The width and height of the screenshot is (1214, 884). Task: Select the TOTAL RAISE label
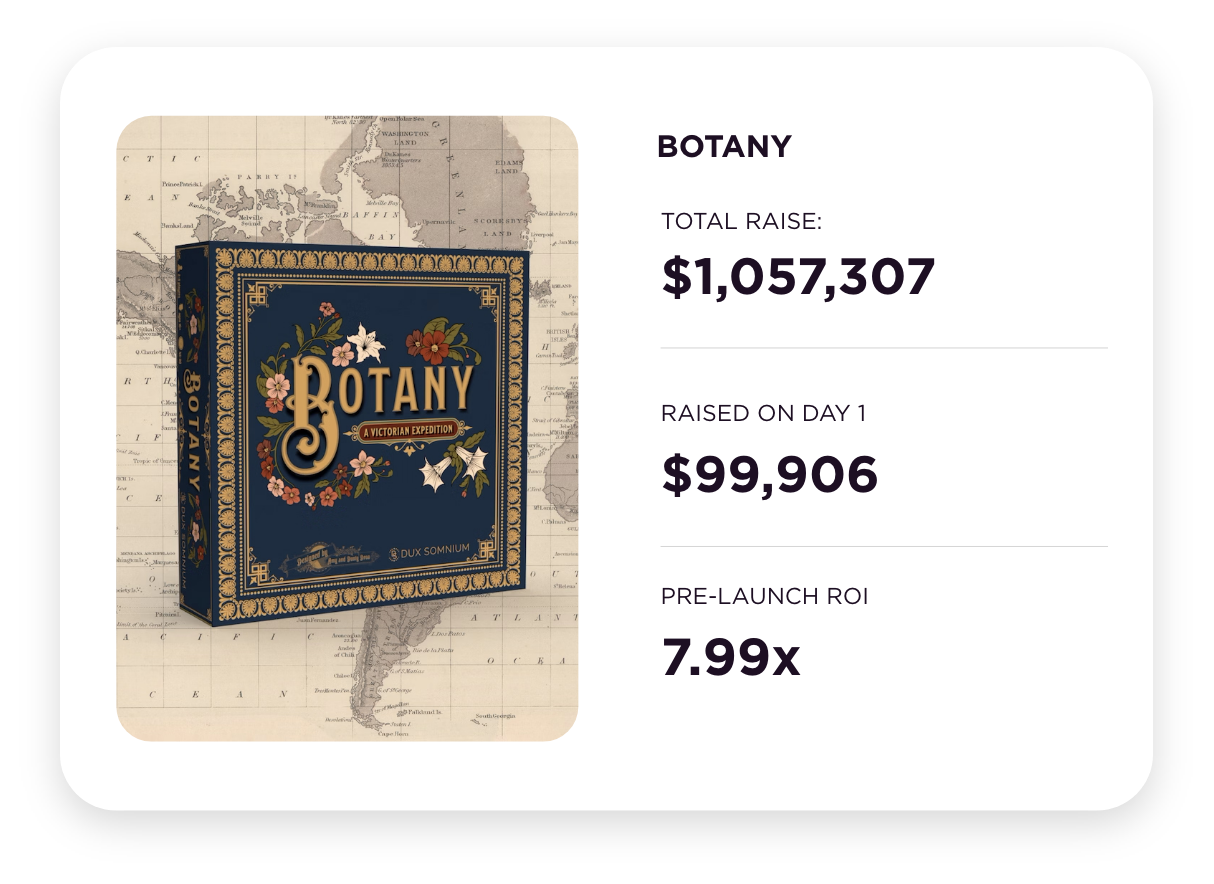[741, 221]
